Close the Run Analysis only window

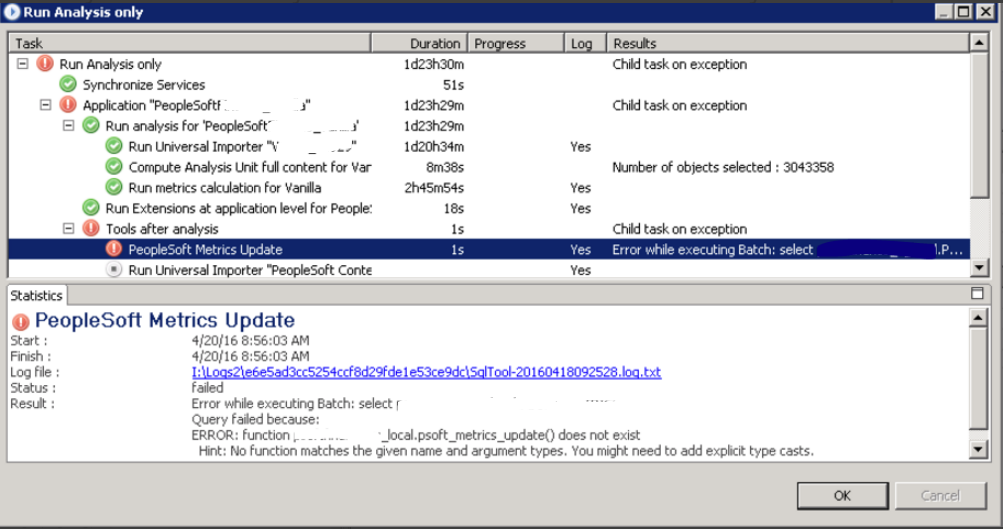[987, 12]
